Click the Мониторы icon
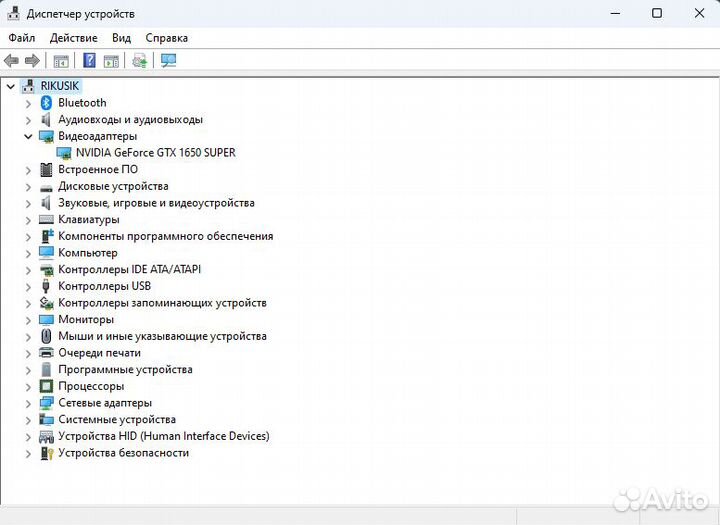This screenshot has height=525, width=720. (x=46, y=319)
